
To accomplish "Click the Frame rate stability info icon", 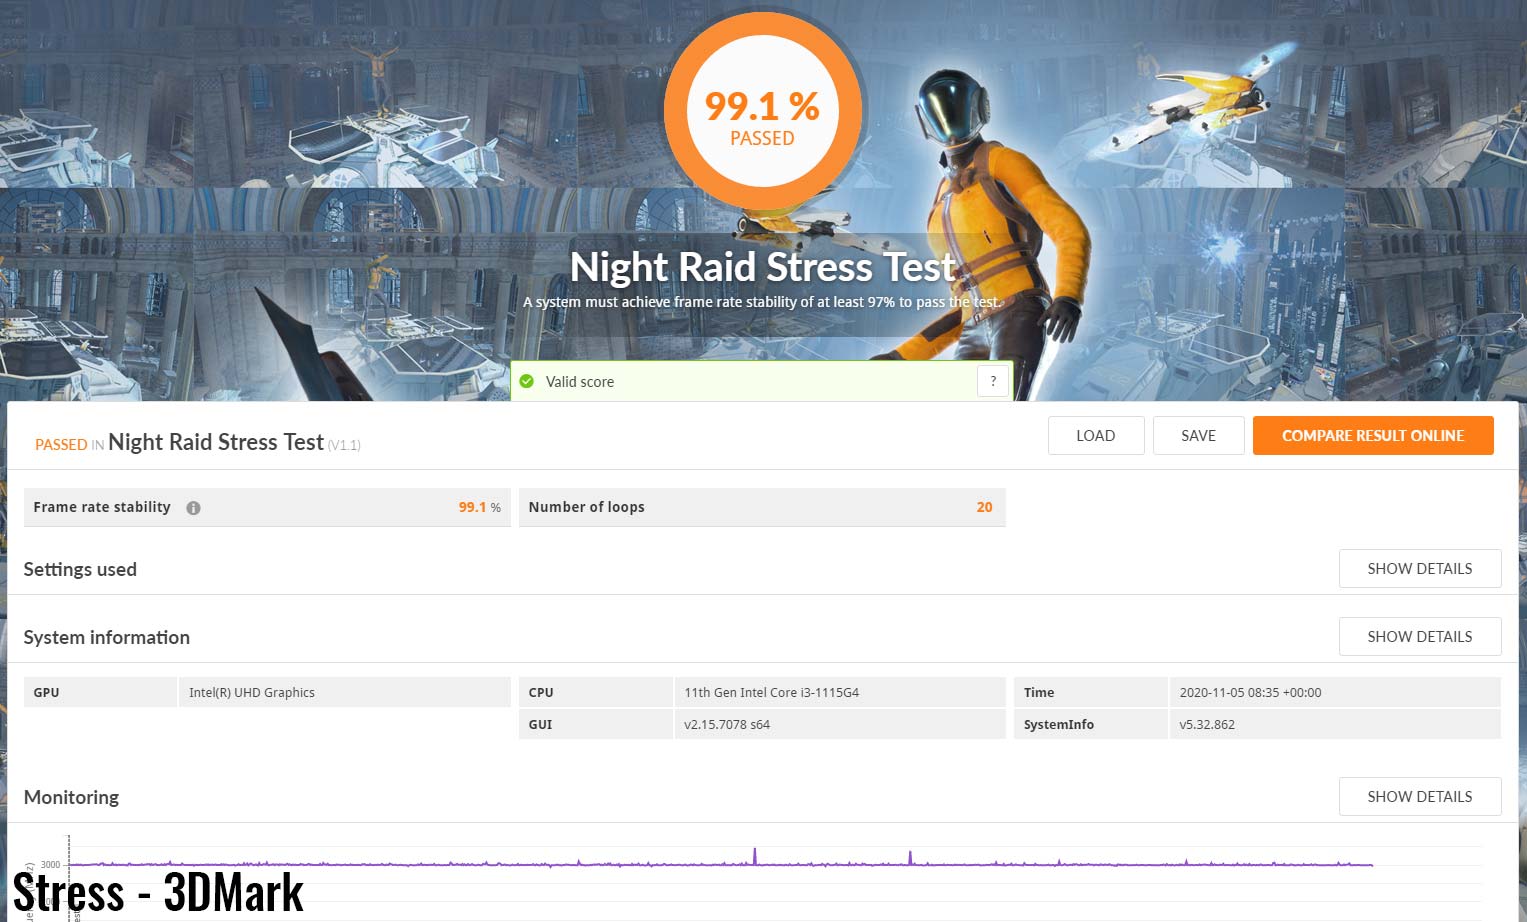I will point(193,508).
